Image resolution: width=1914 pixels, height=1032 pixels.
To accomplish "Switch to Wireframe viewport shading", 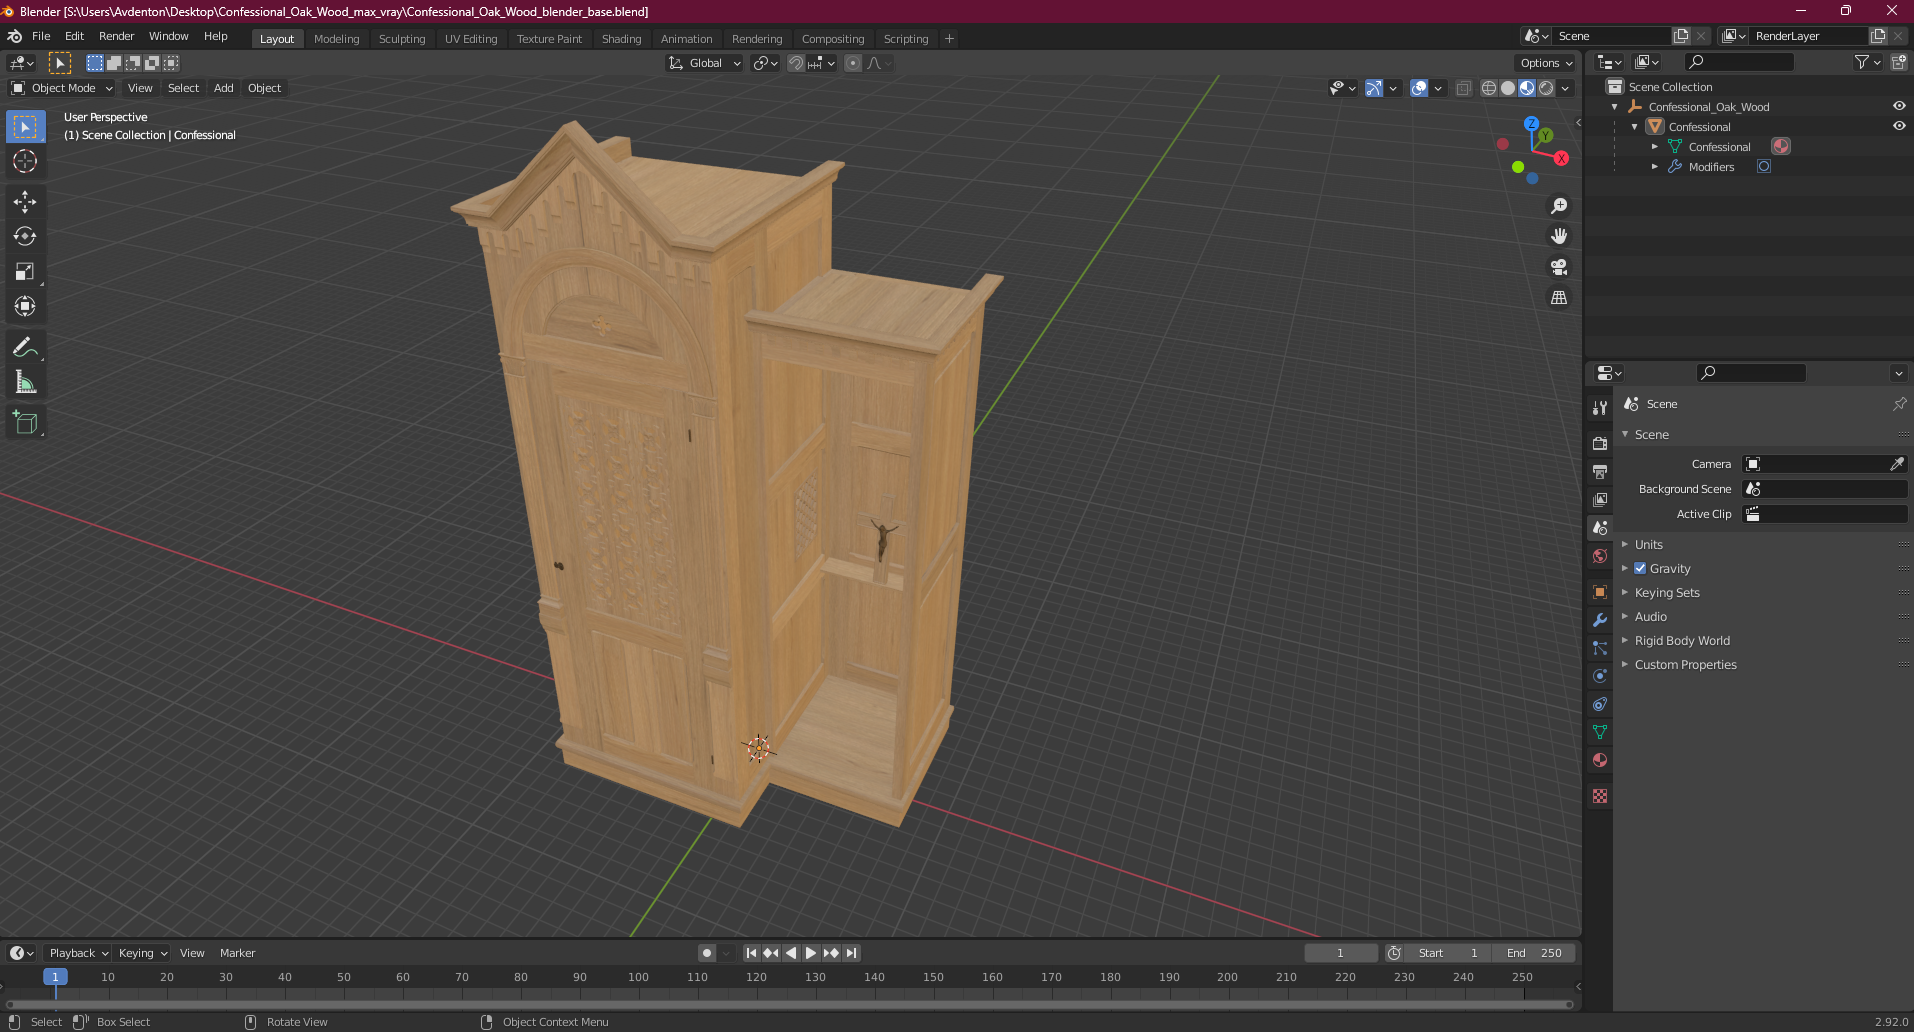I will 1489,88.
